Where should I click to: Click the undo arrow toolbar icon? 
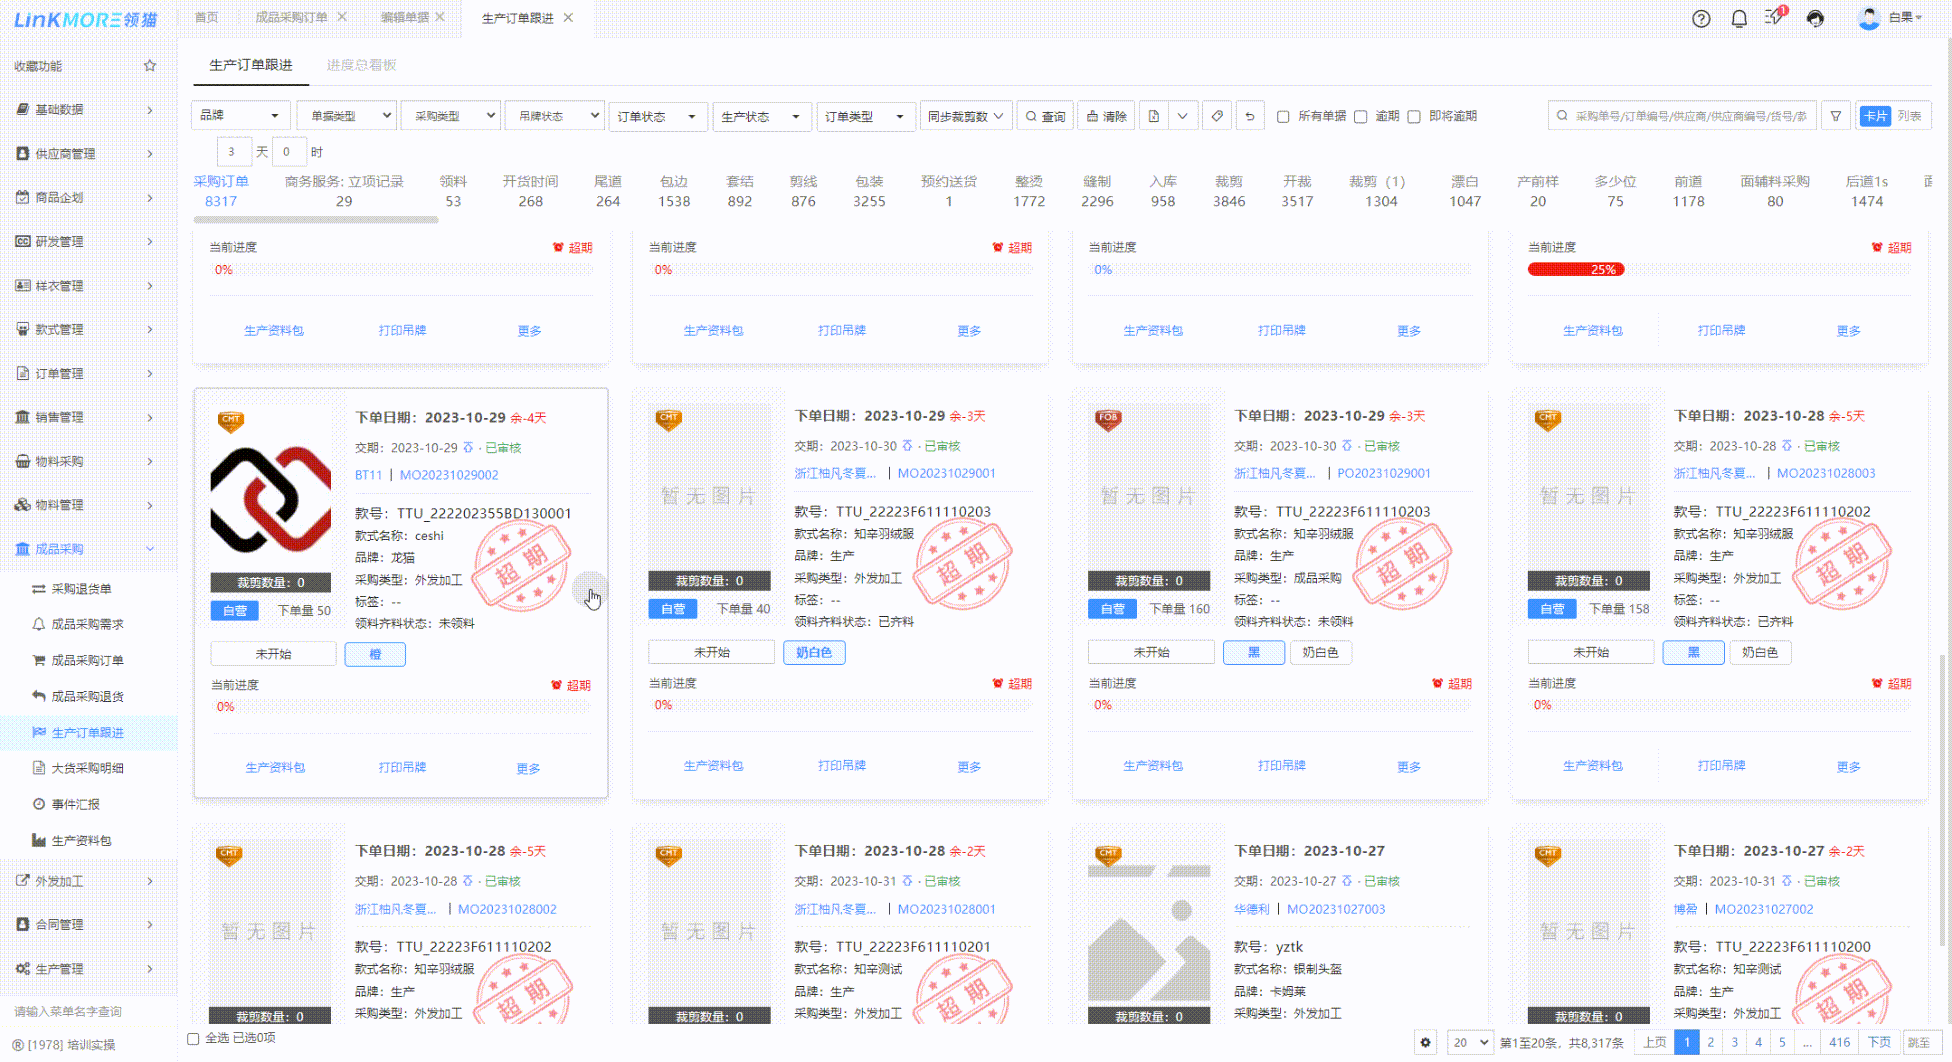point(1249,116)
